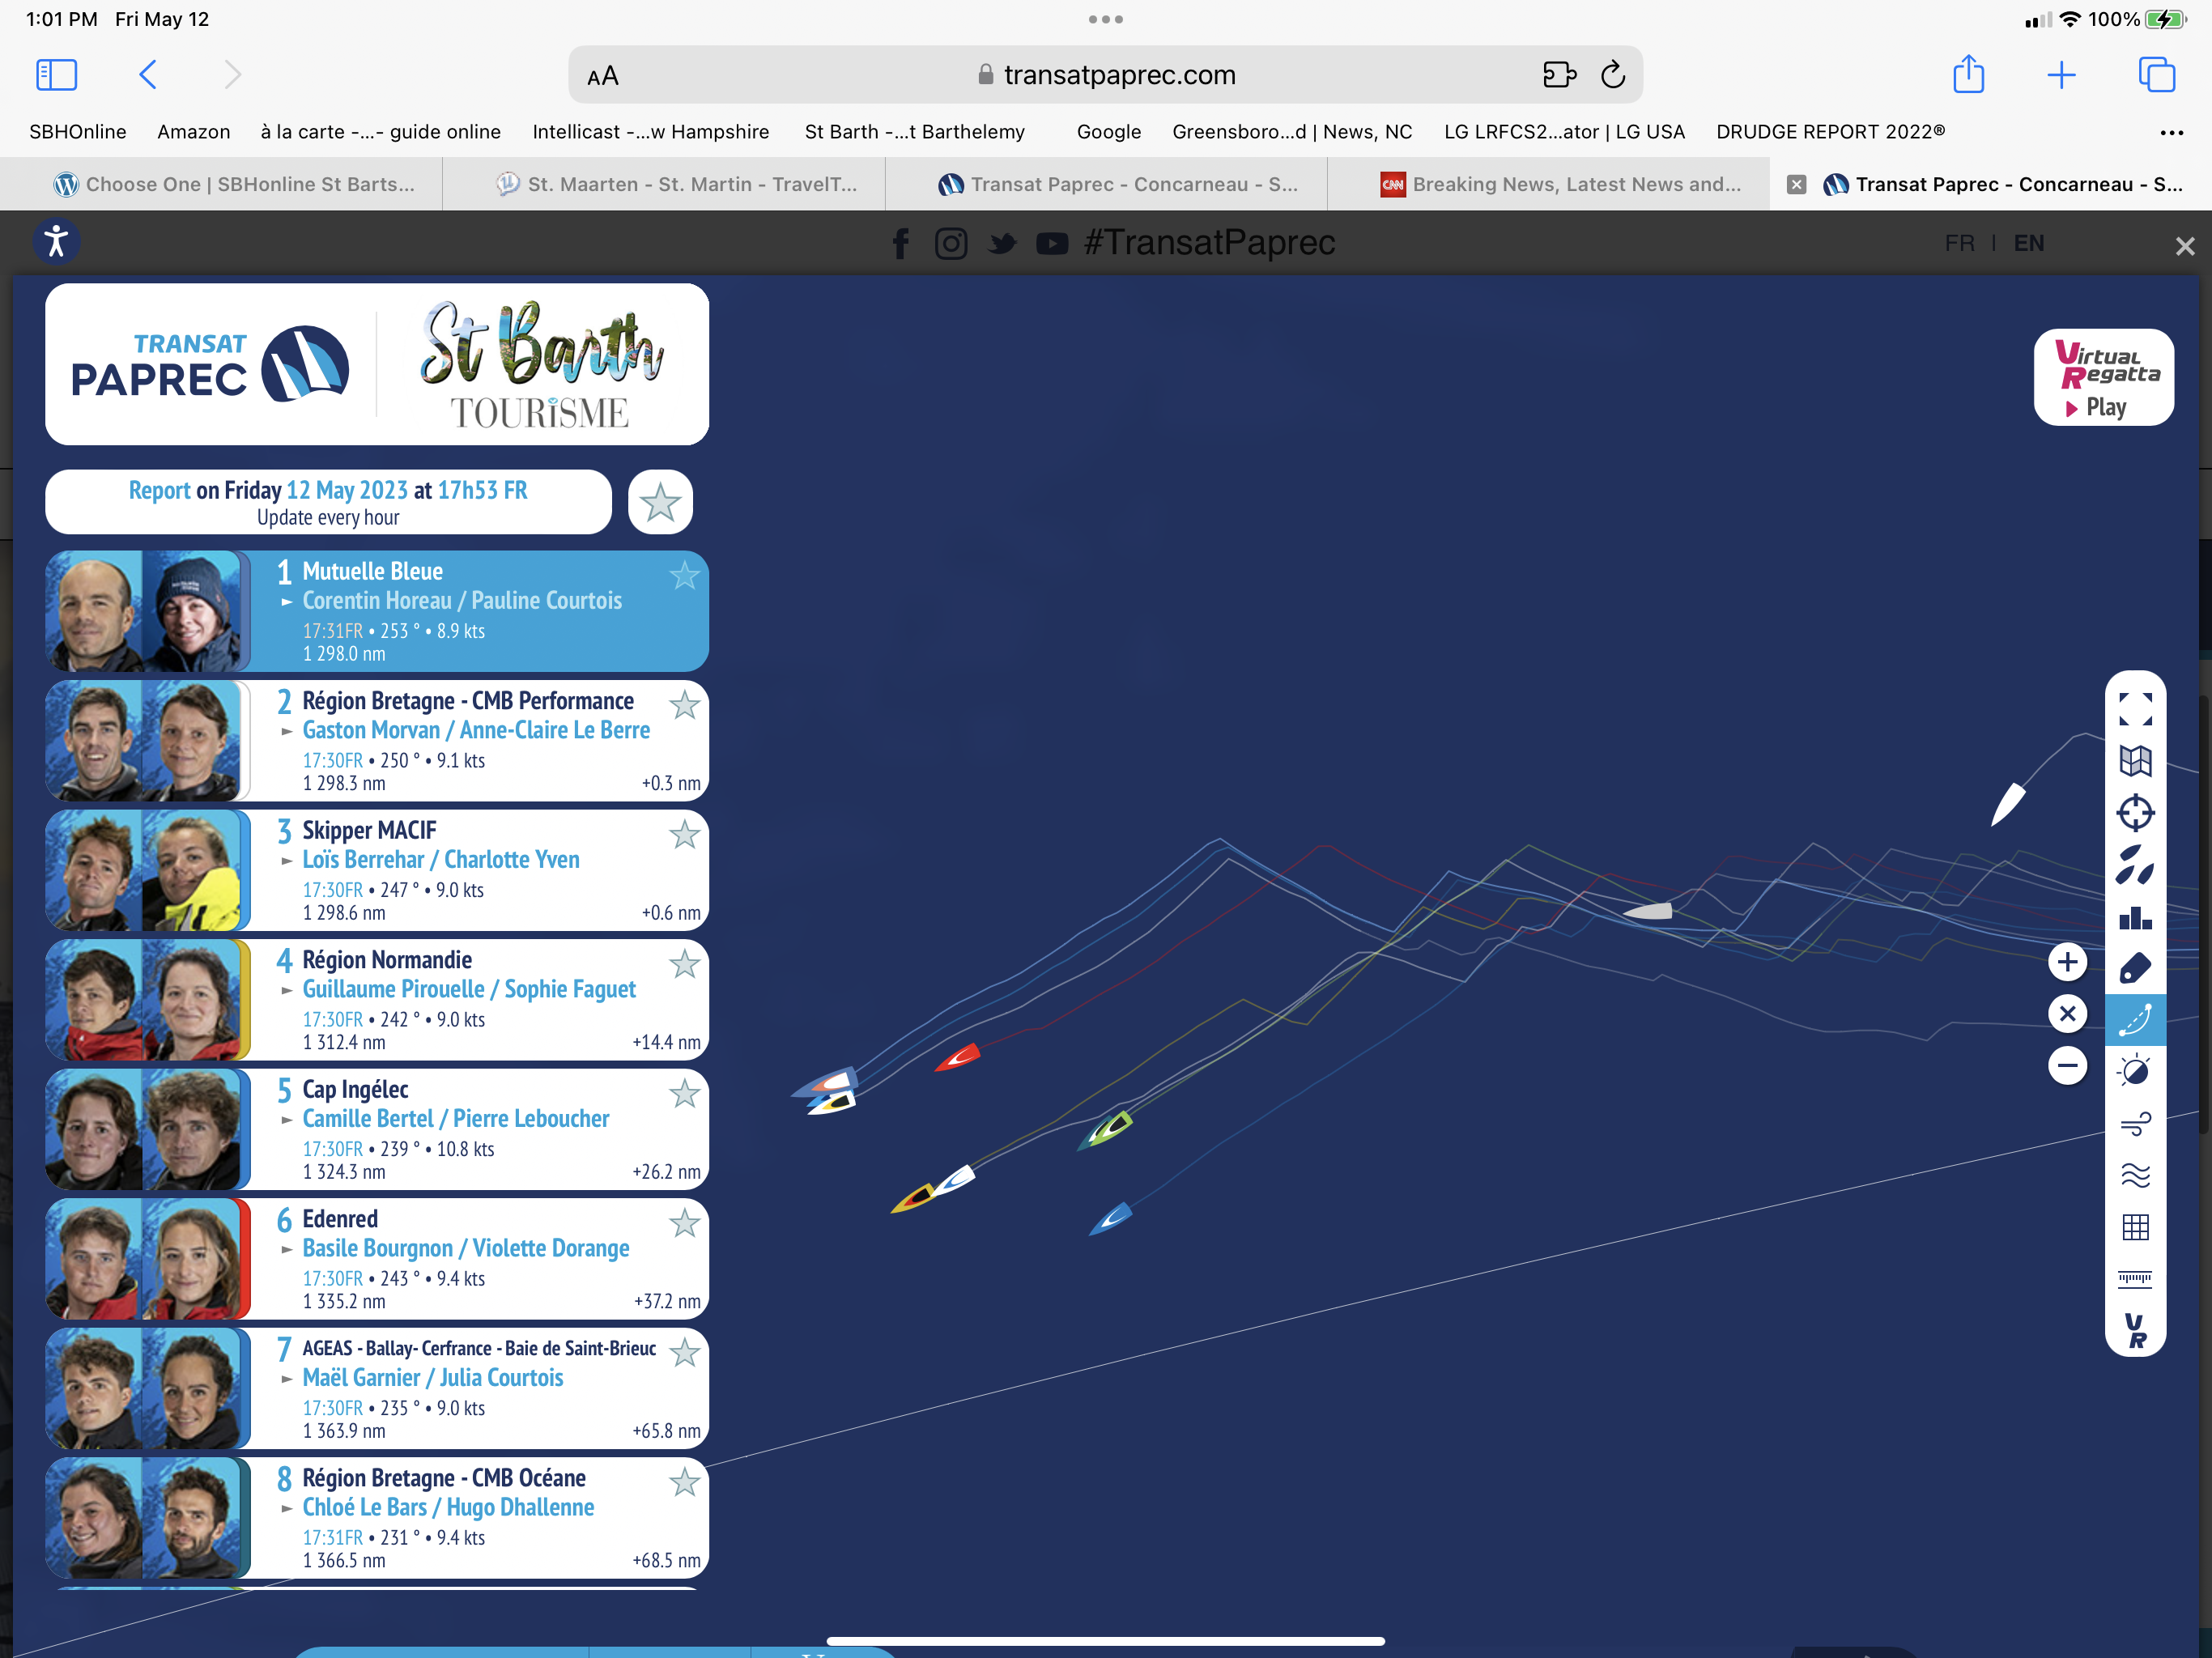2212x1658 pixels.
Task: Click the X button between zoom controls
Action: (x=2067, y=1014)
